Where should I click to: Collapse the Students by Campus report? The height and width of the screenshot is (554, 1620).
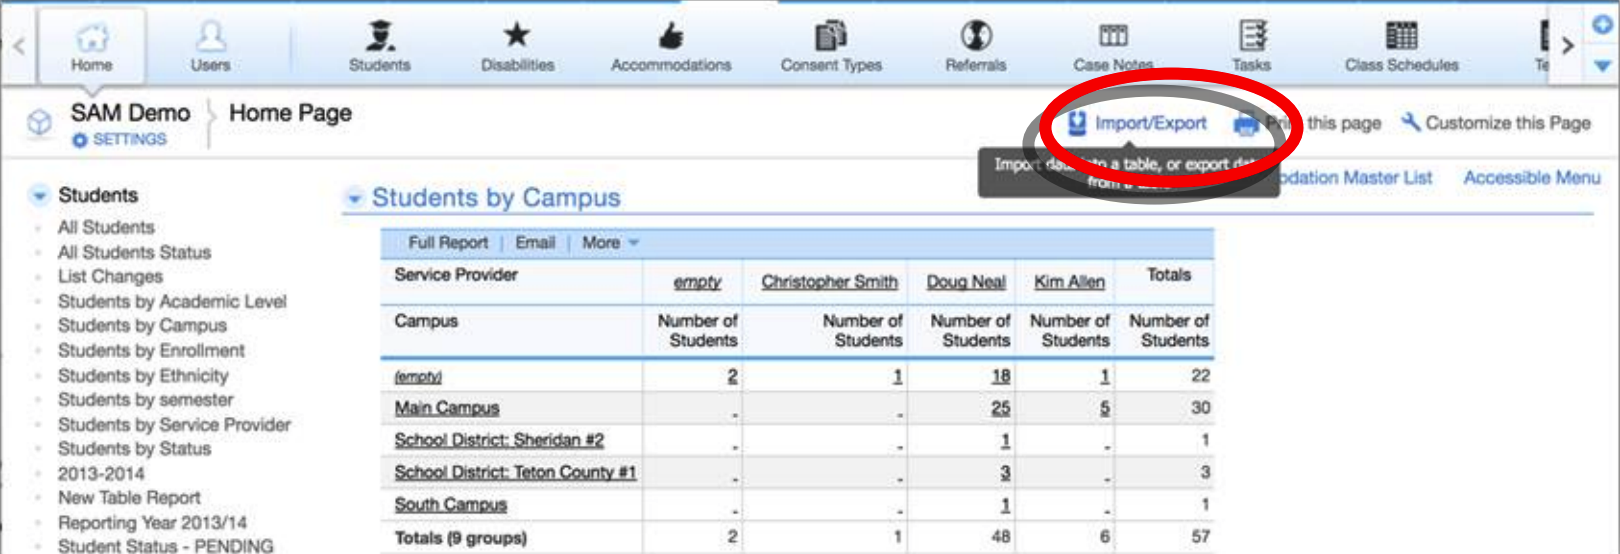[353, 199]
